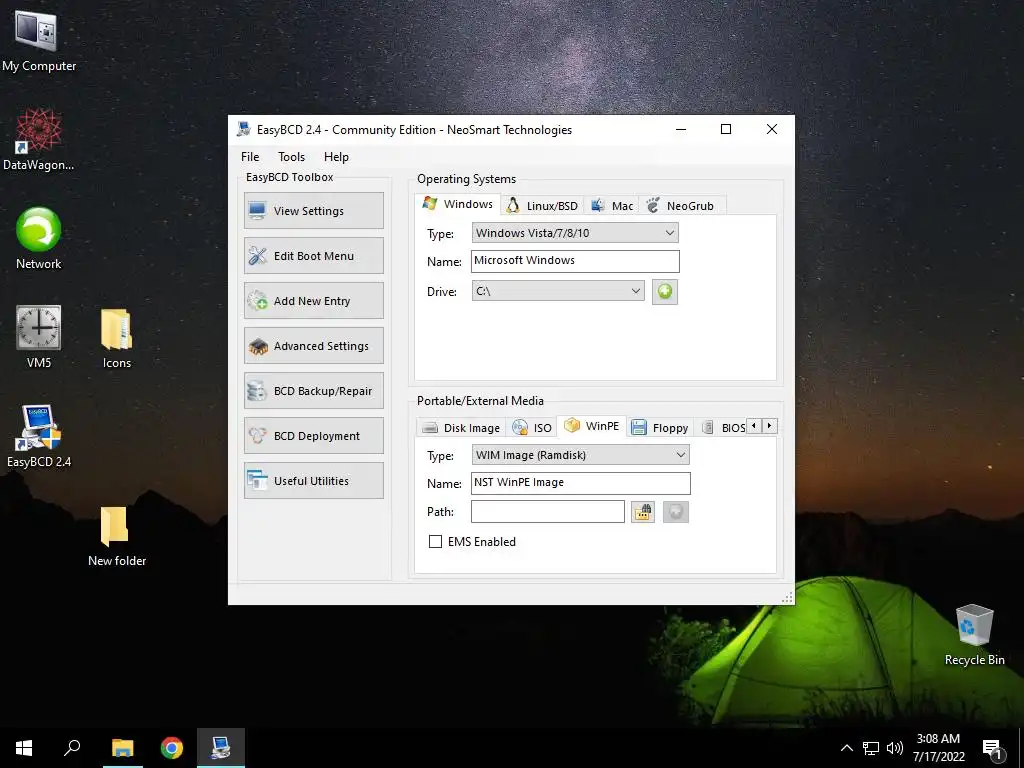Click the greyed add entry icon beside Path
The image size is (1024, 768).
(675, 511)
